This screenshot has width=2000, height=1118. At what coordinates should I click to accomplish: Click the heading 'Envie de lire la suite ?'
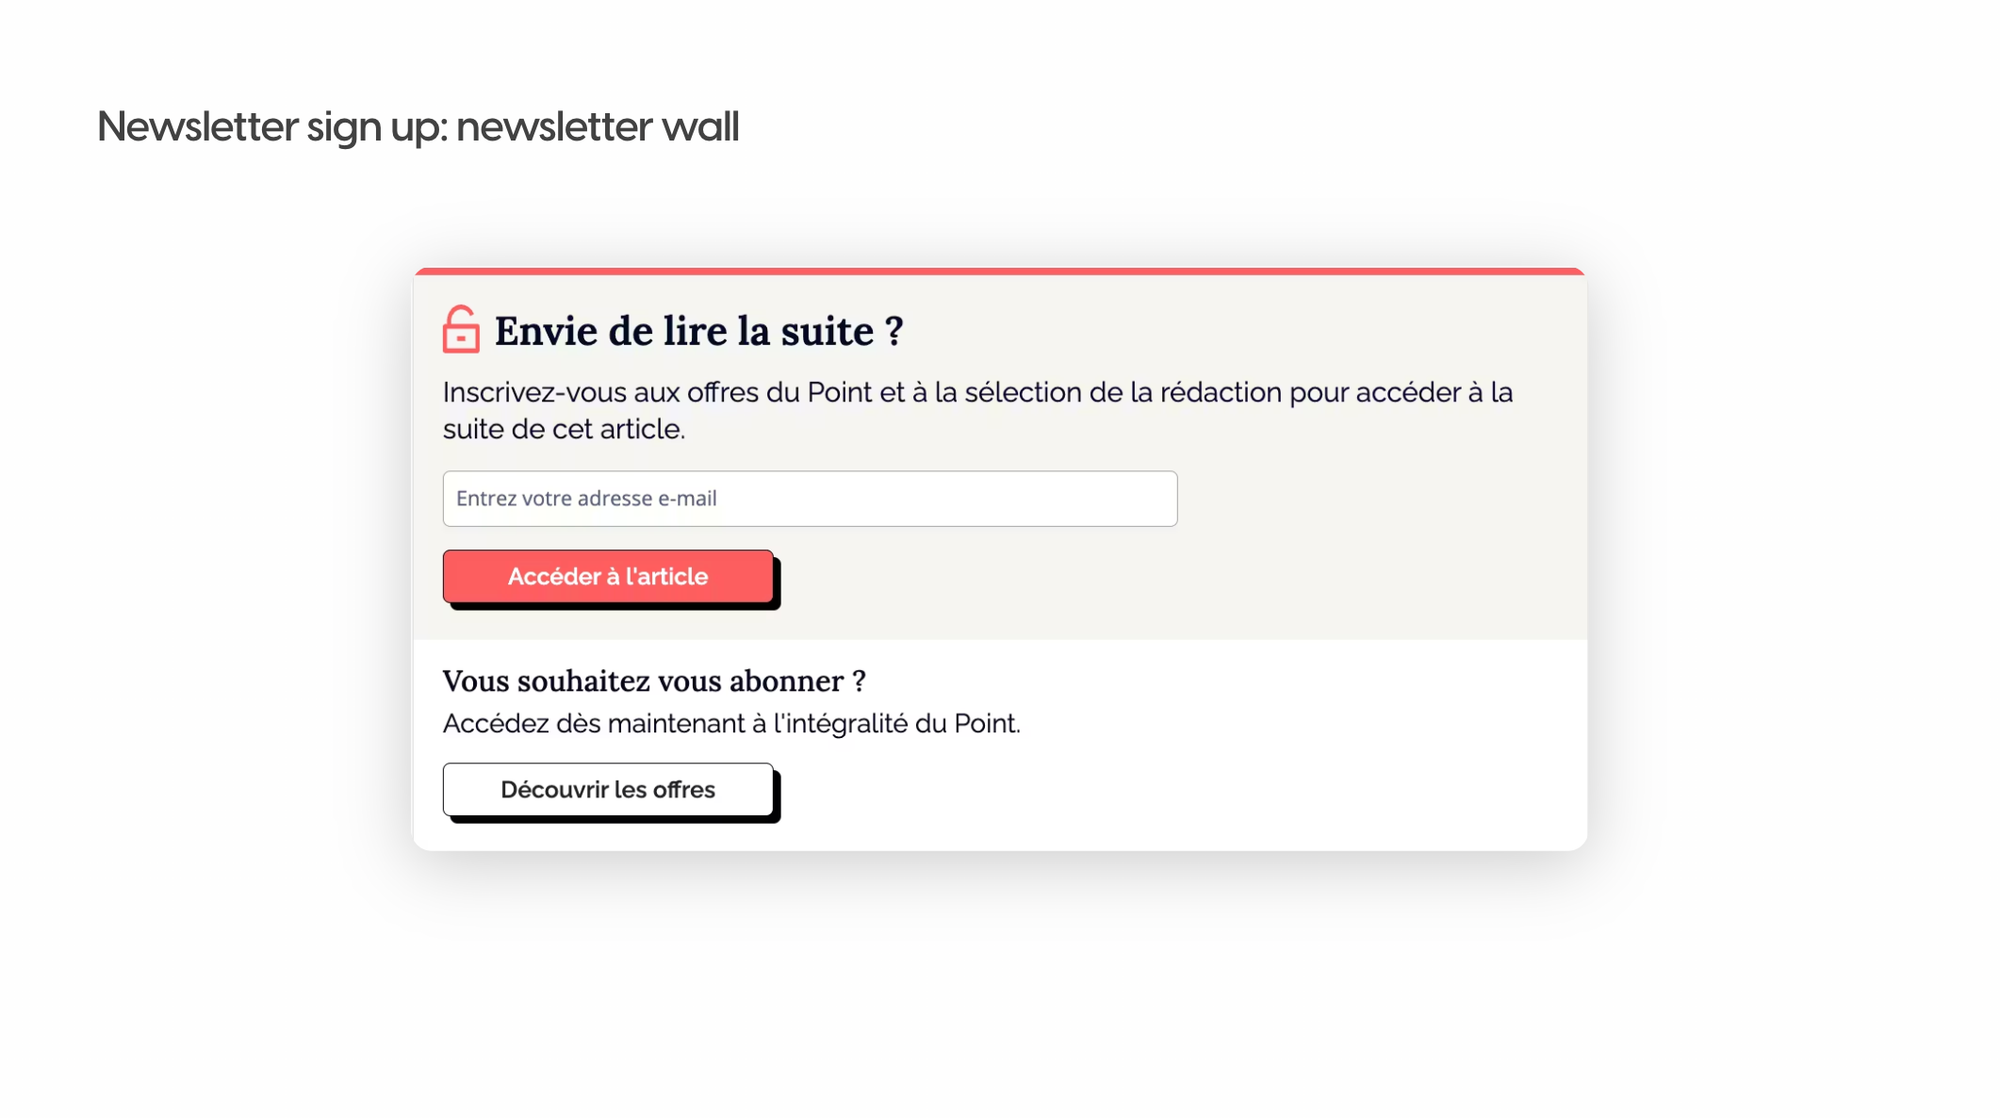tap(697, 331)
